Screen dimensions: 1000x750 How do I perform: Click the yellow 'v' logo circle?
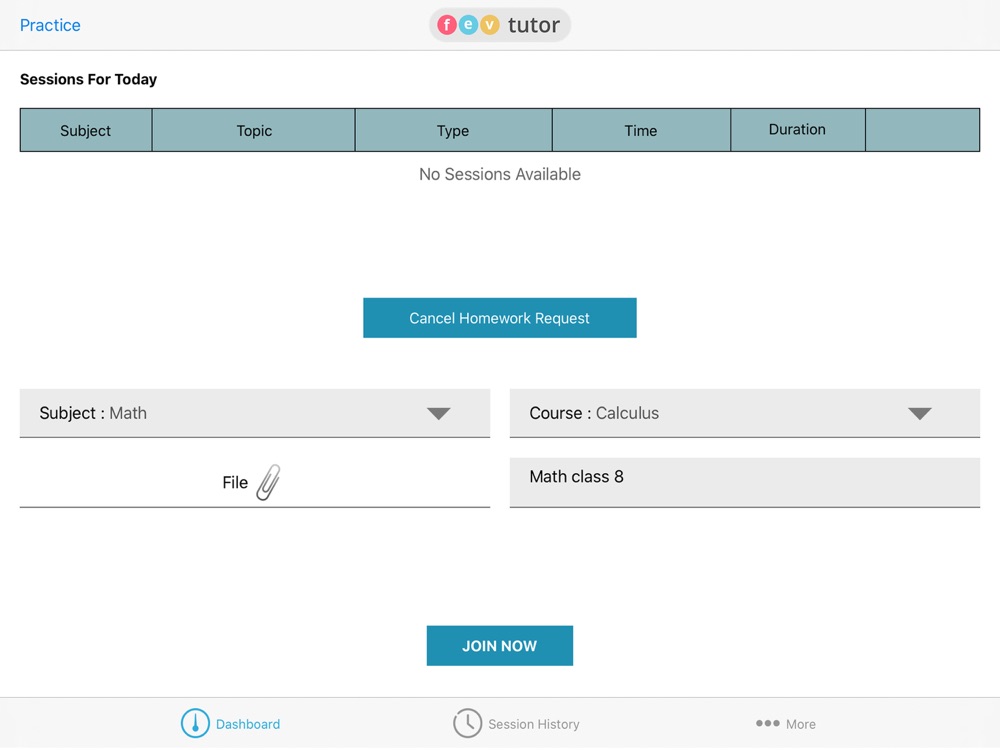point(489,25)
